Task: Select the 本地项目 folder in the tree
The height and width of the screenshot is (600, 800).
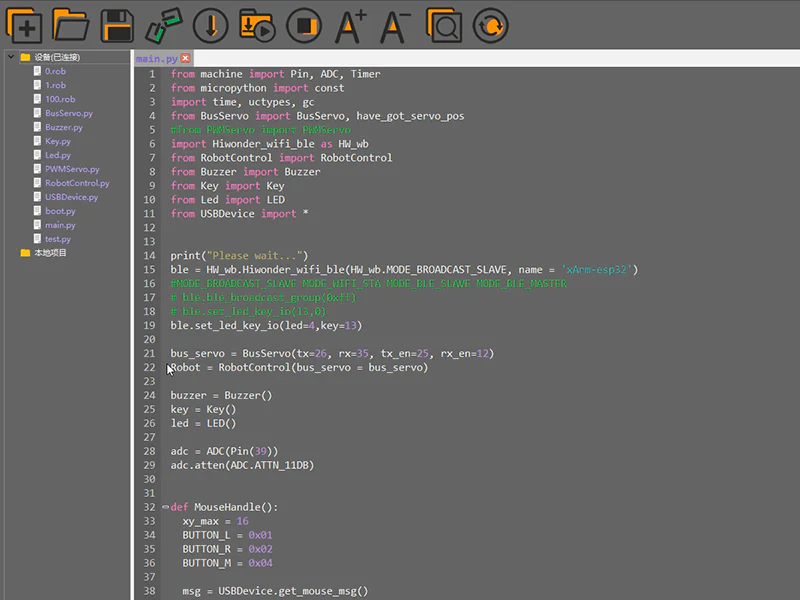Action: tap(50, 253)
